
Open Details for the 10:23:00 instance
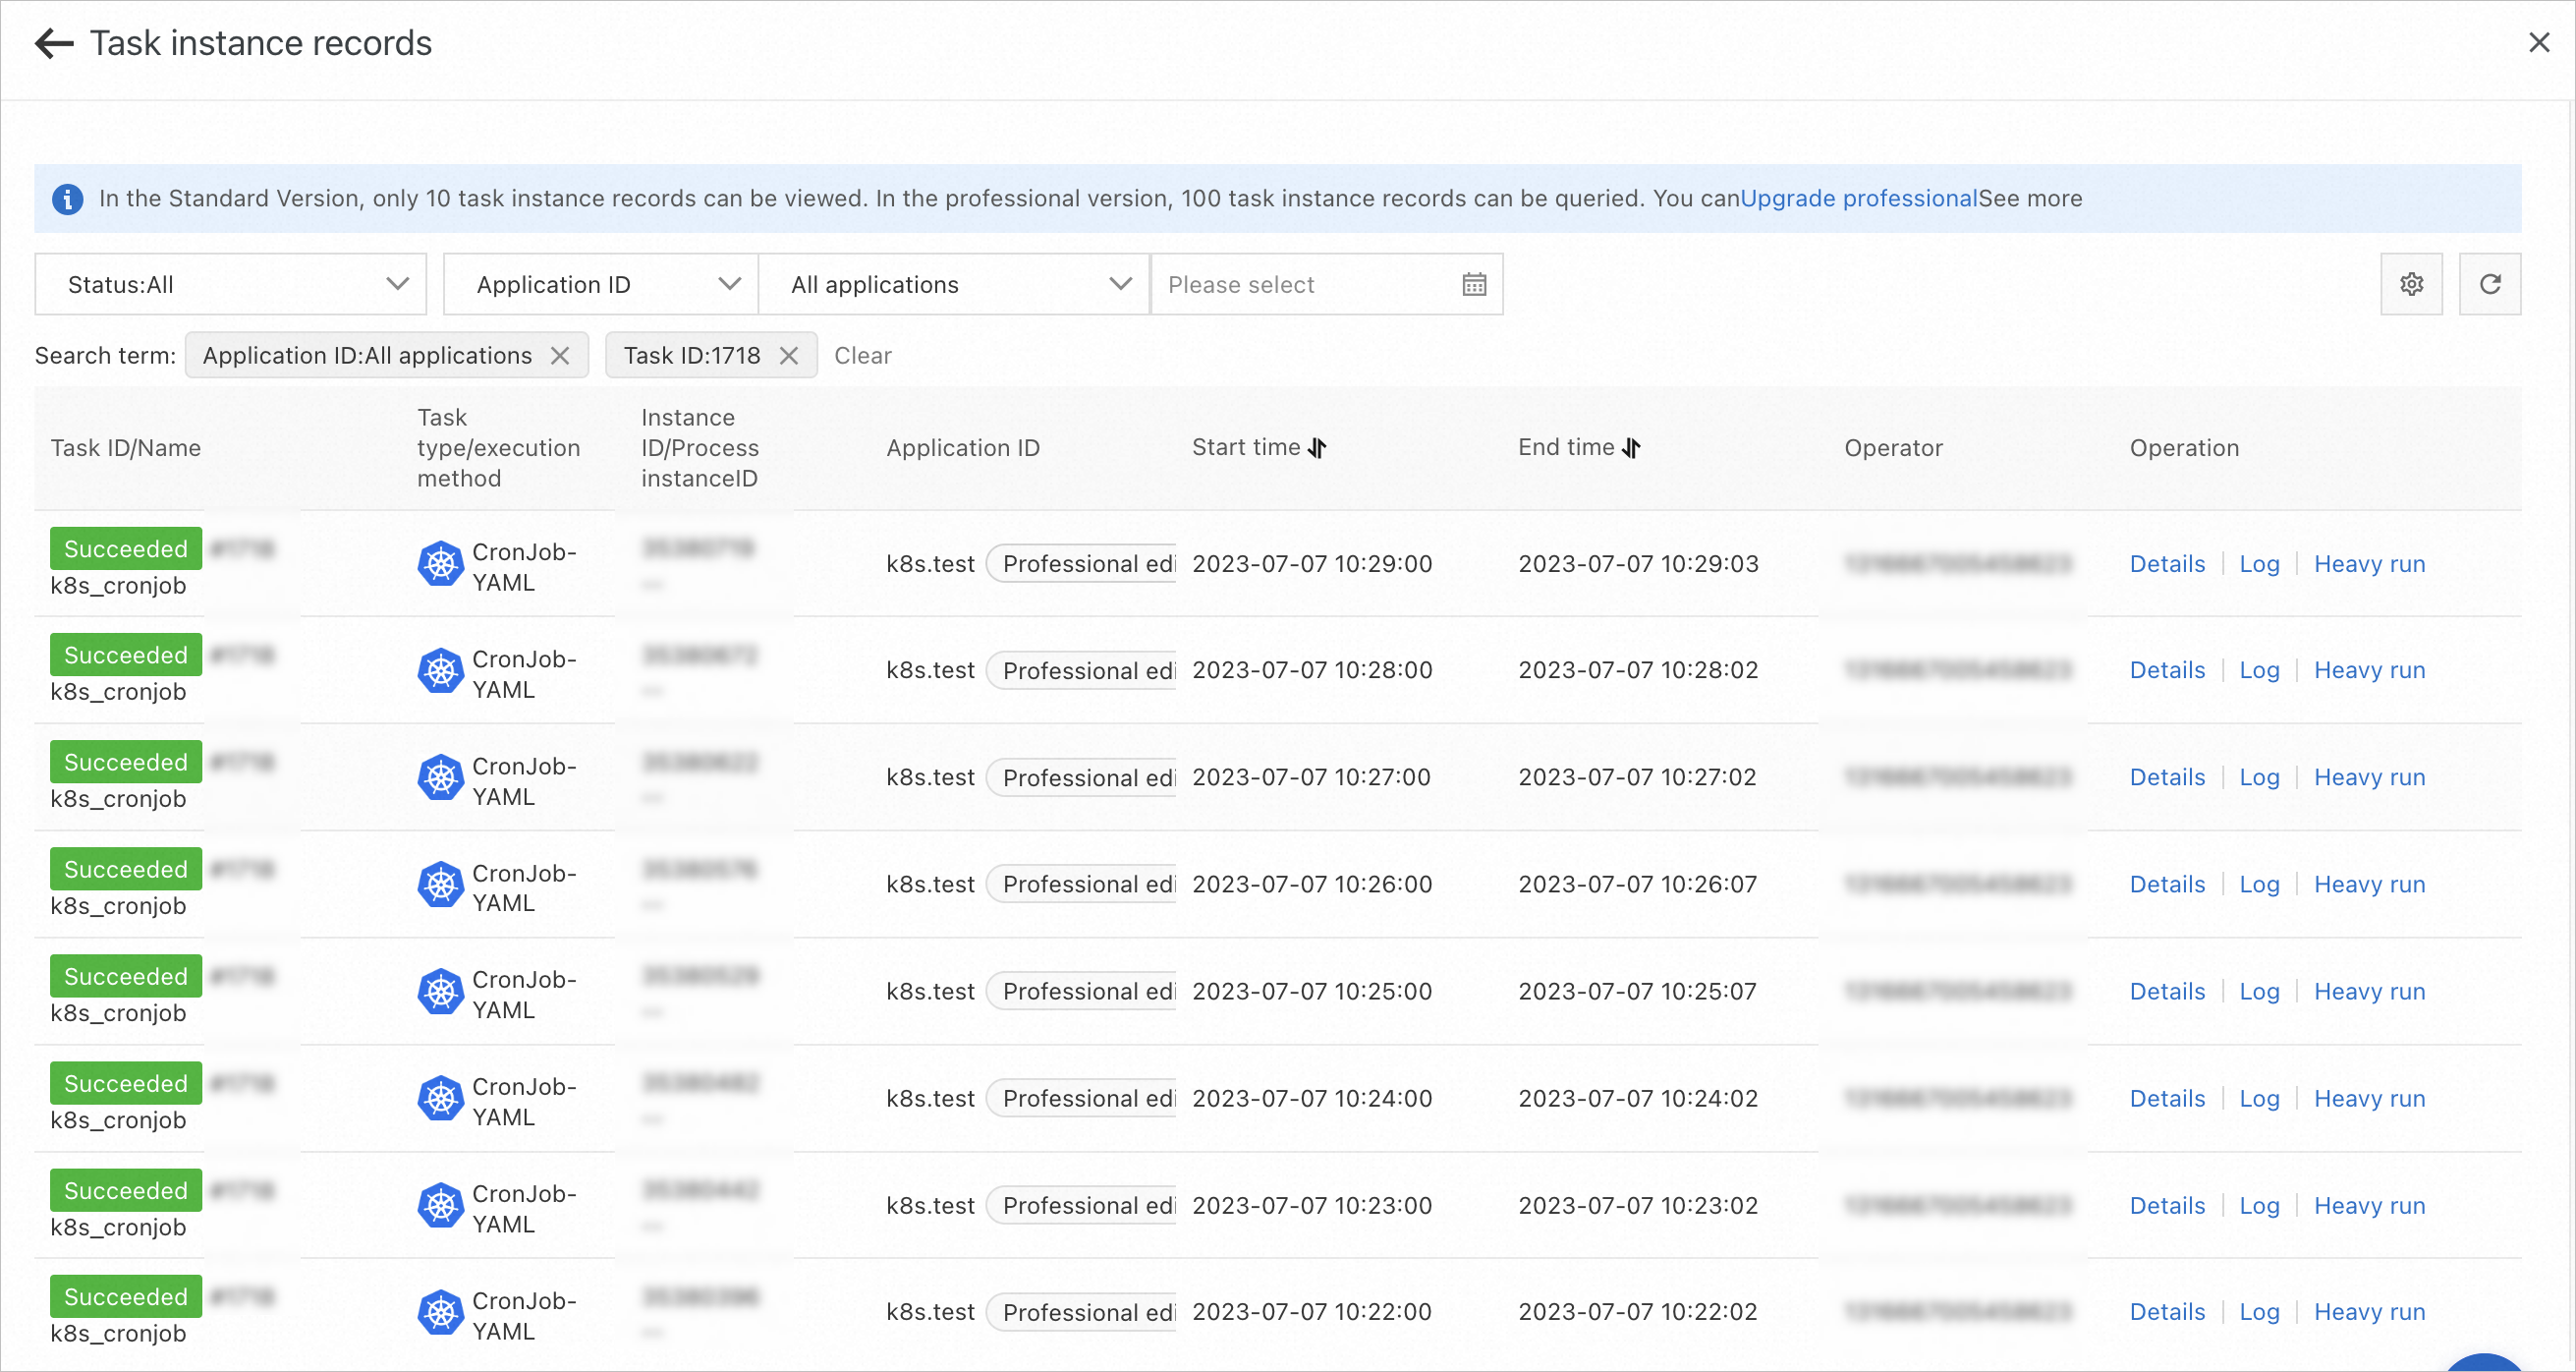pyautogui.click(x=2167, y=1205)
